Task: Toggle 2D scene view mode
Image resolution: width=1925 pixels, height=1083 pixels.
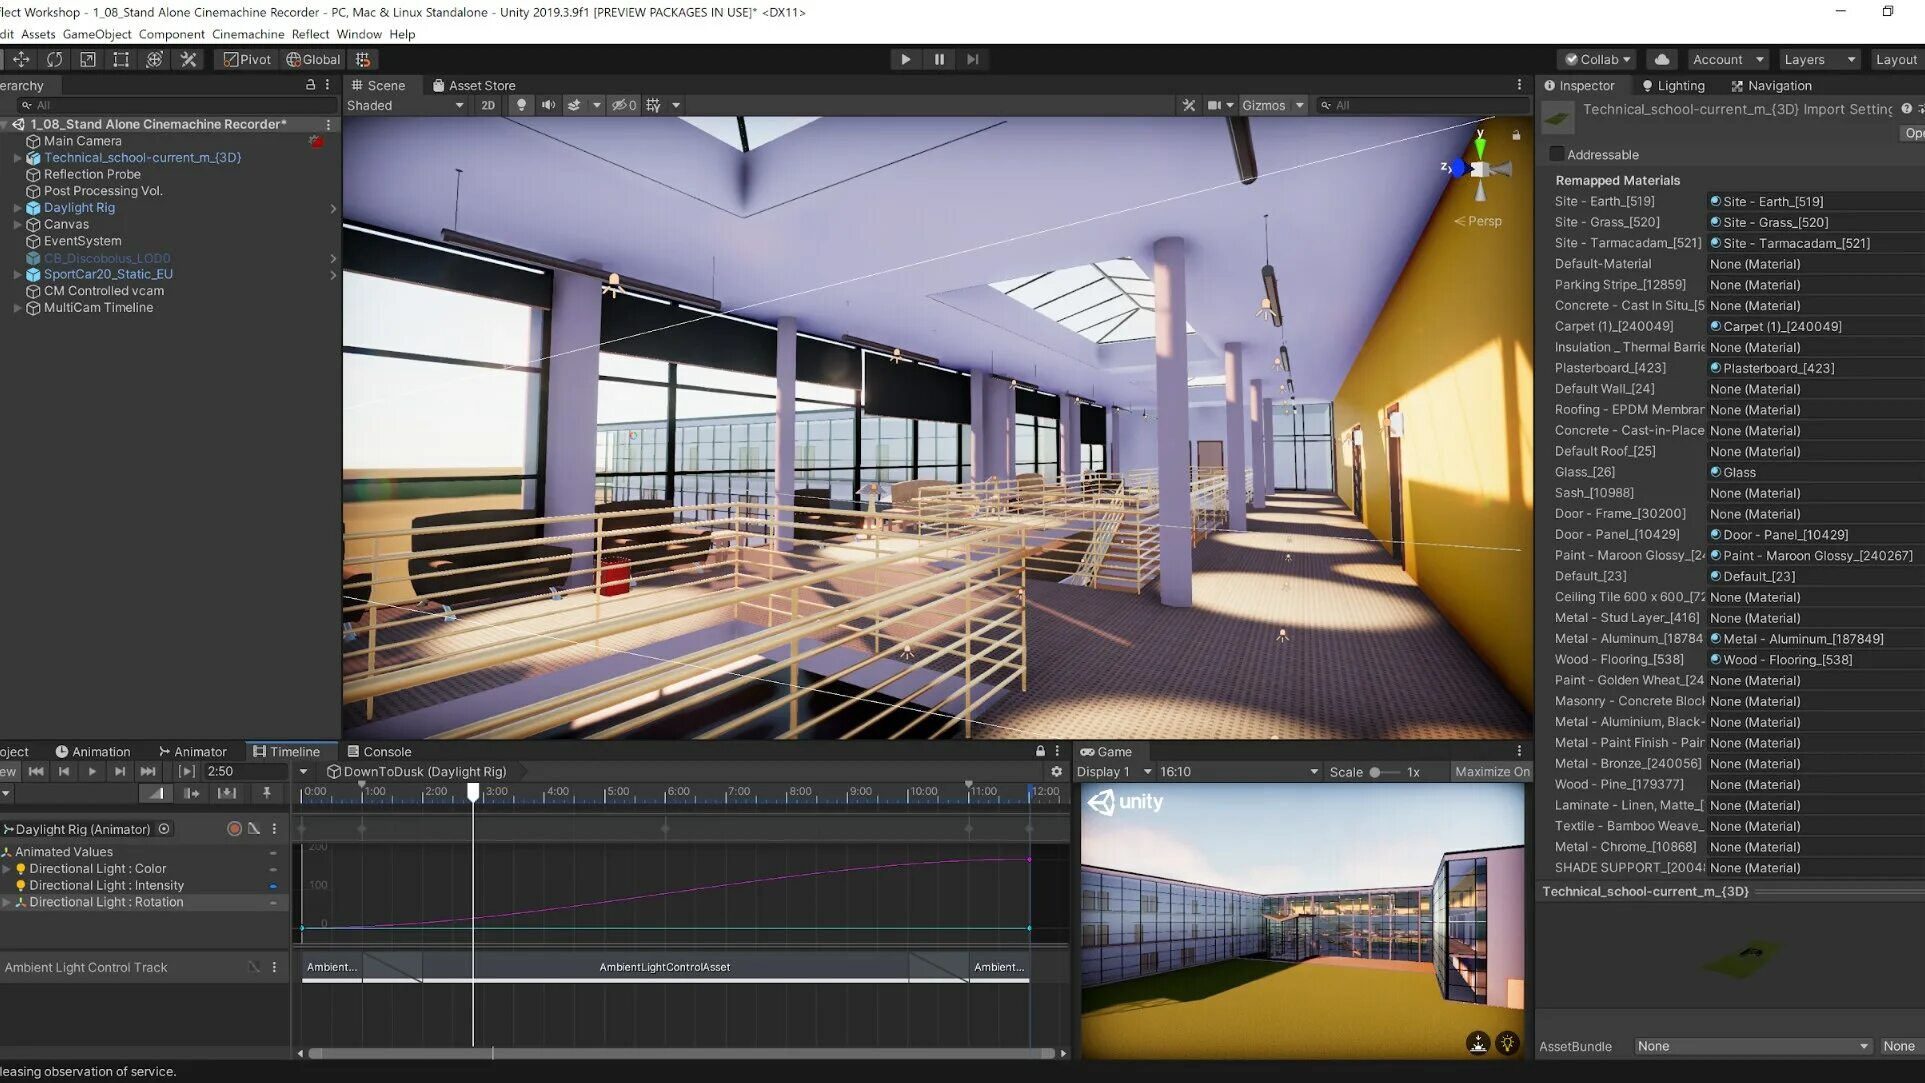Action: pyautogui.click(x=488, y=105)
